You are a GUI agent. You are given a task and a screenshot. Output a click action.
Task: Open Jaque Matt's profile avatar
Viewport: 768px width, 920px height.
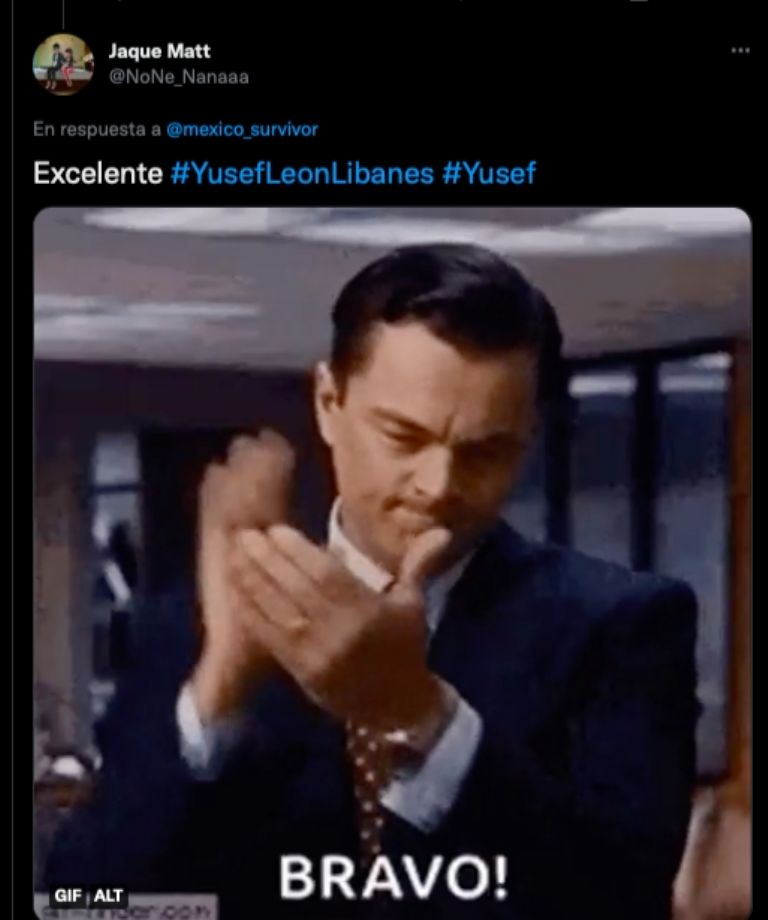click(x=63, y=64)
